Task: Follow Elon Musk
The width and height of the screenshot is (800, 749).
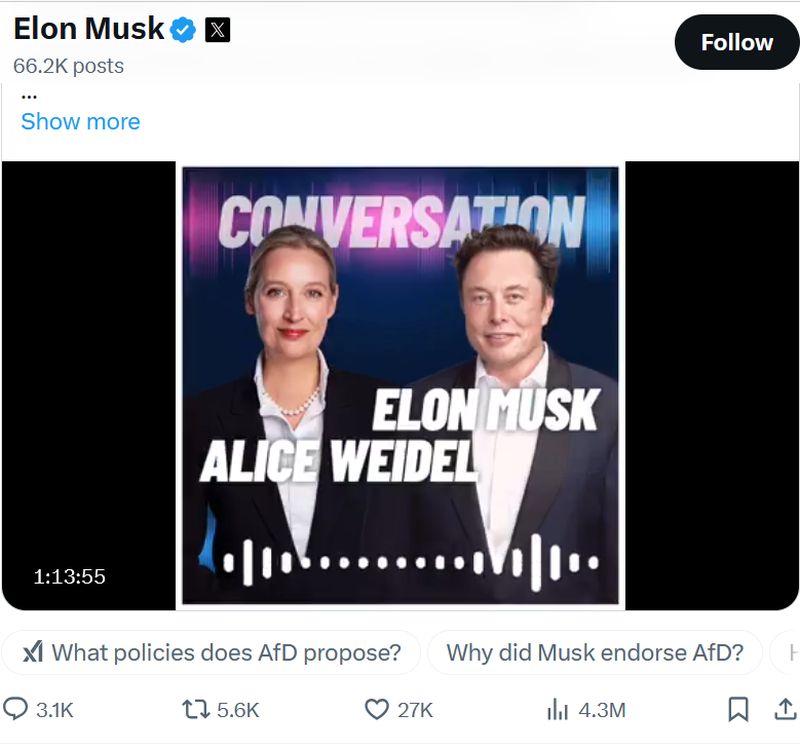Action: pyautogui.click(x=737, y=42)
